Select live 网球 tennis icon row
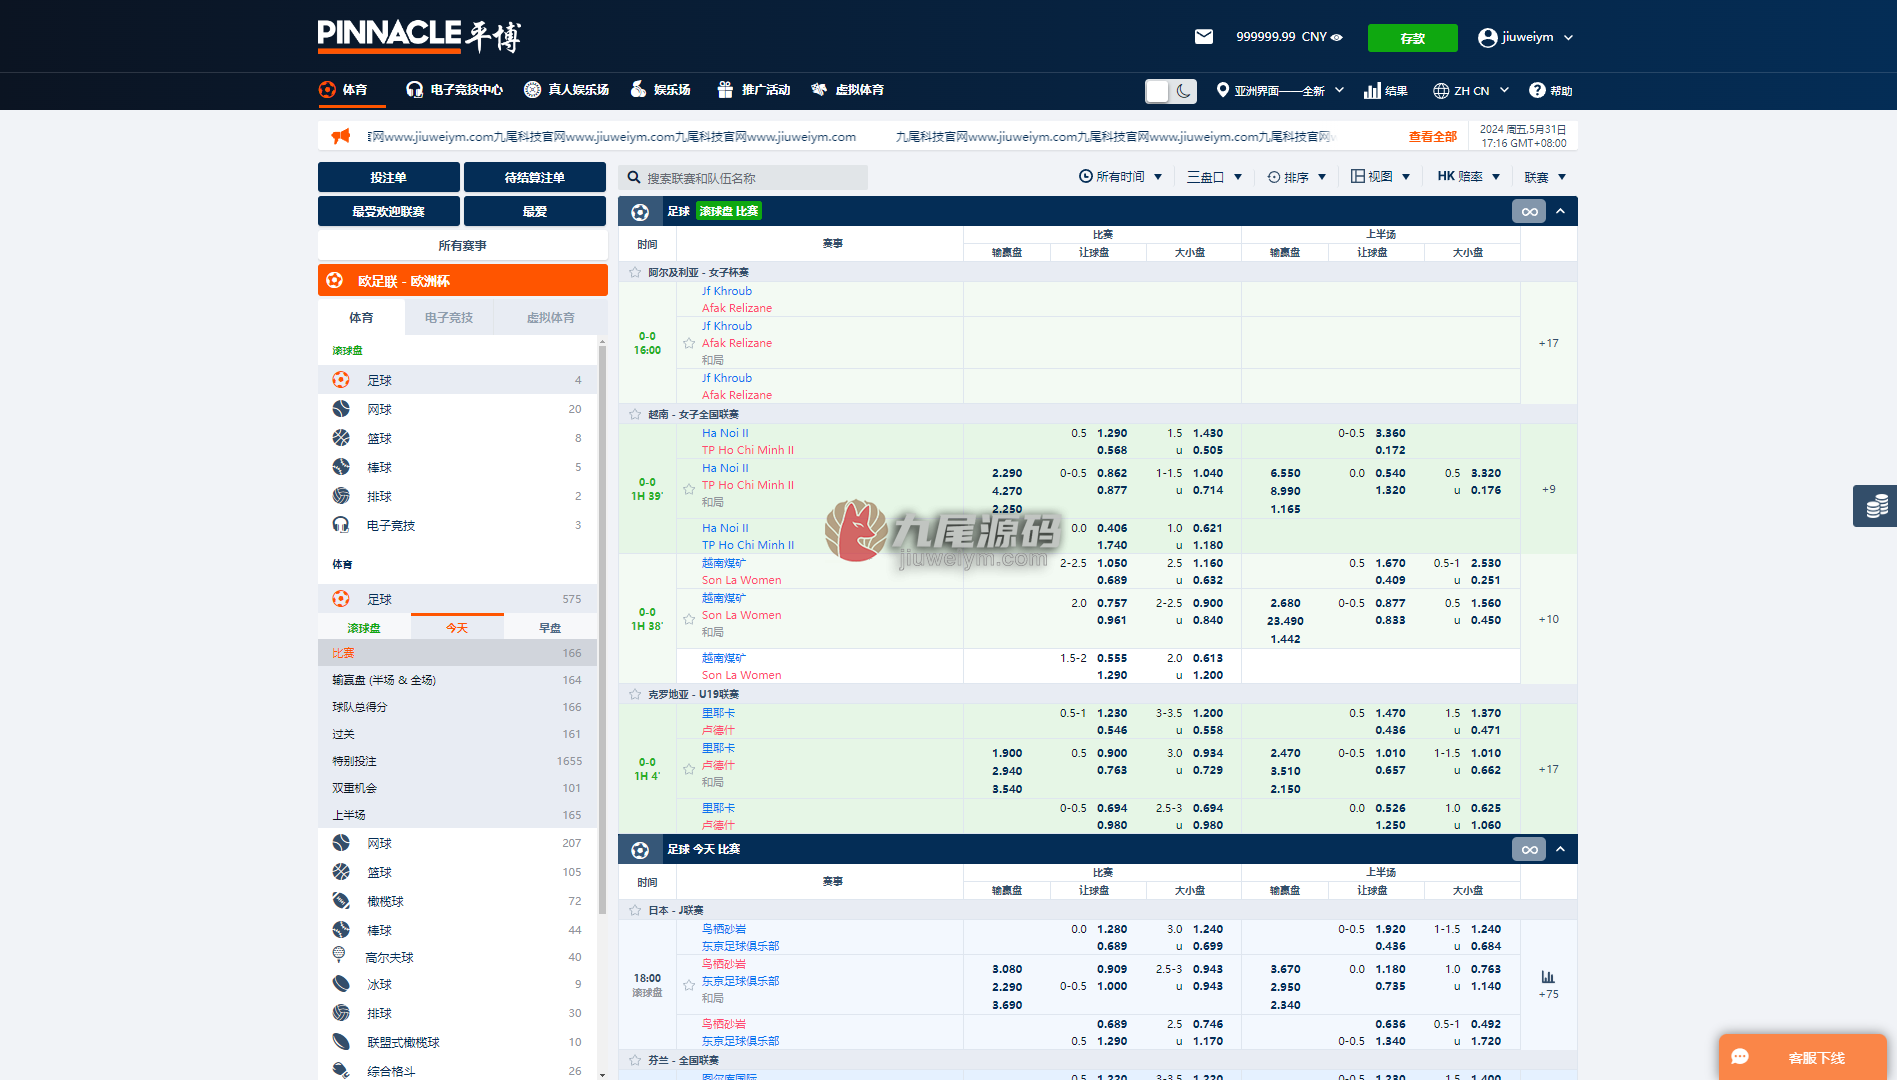Viewport: 1897px width, 1080px height. coord(457,409)
